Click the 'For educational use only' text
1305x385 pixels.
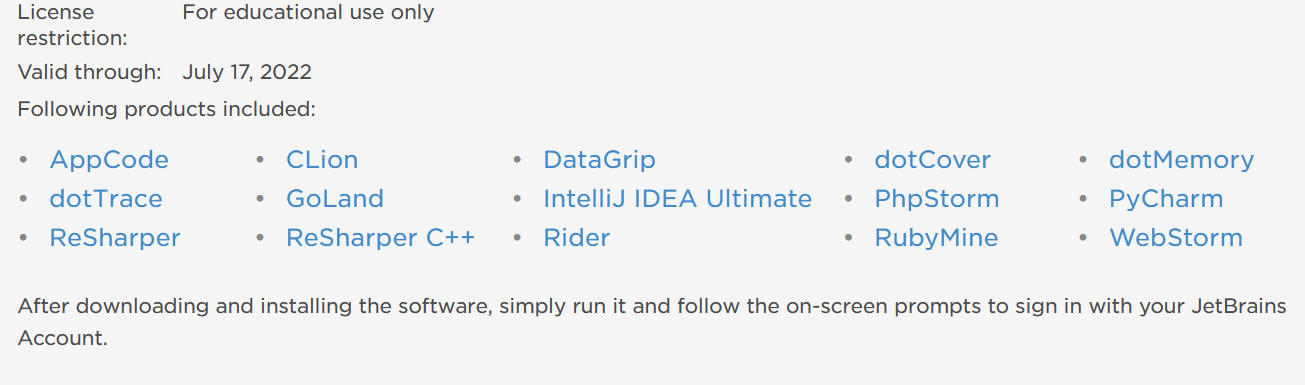308,13
